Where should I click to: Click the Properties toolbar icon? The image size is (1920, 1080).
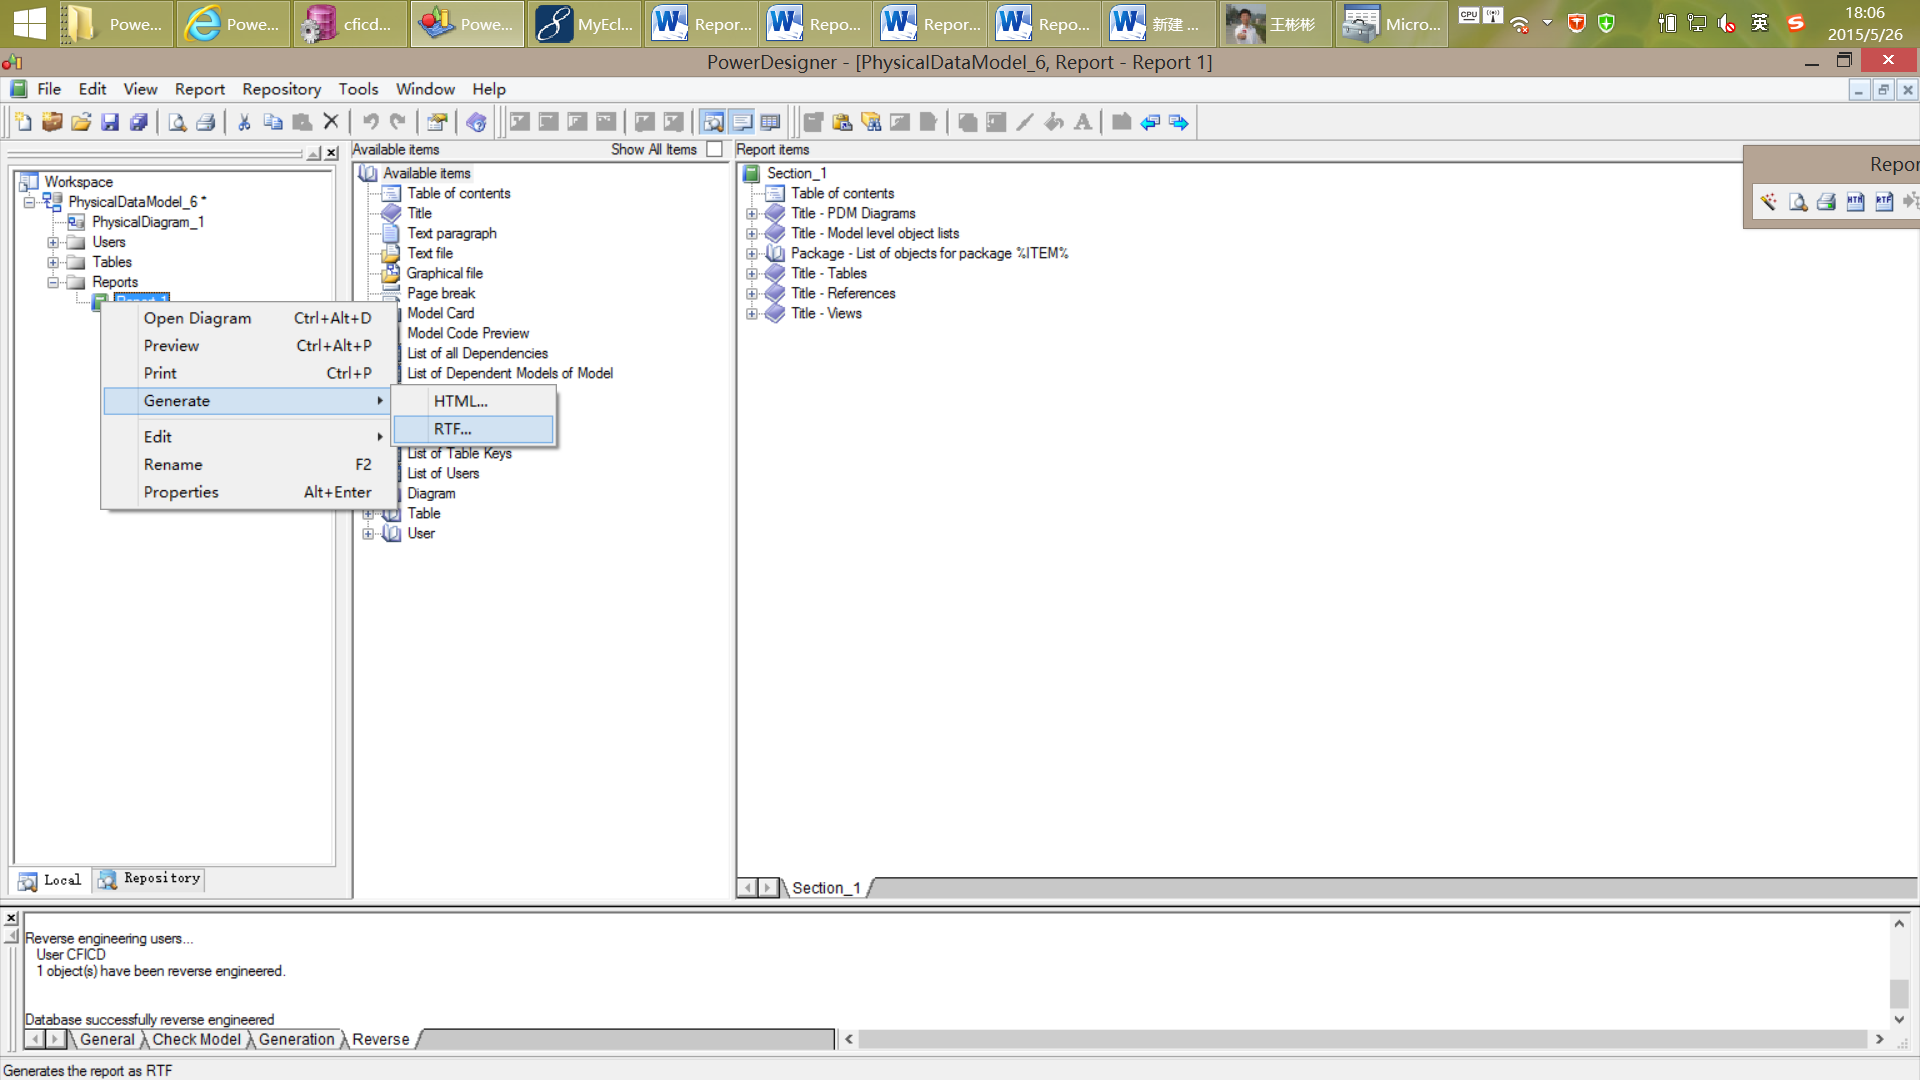point(437,122)
